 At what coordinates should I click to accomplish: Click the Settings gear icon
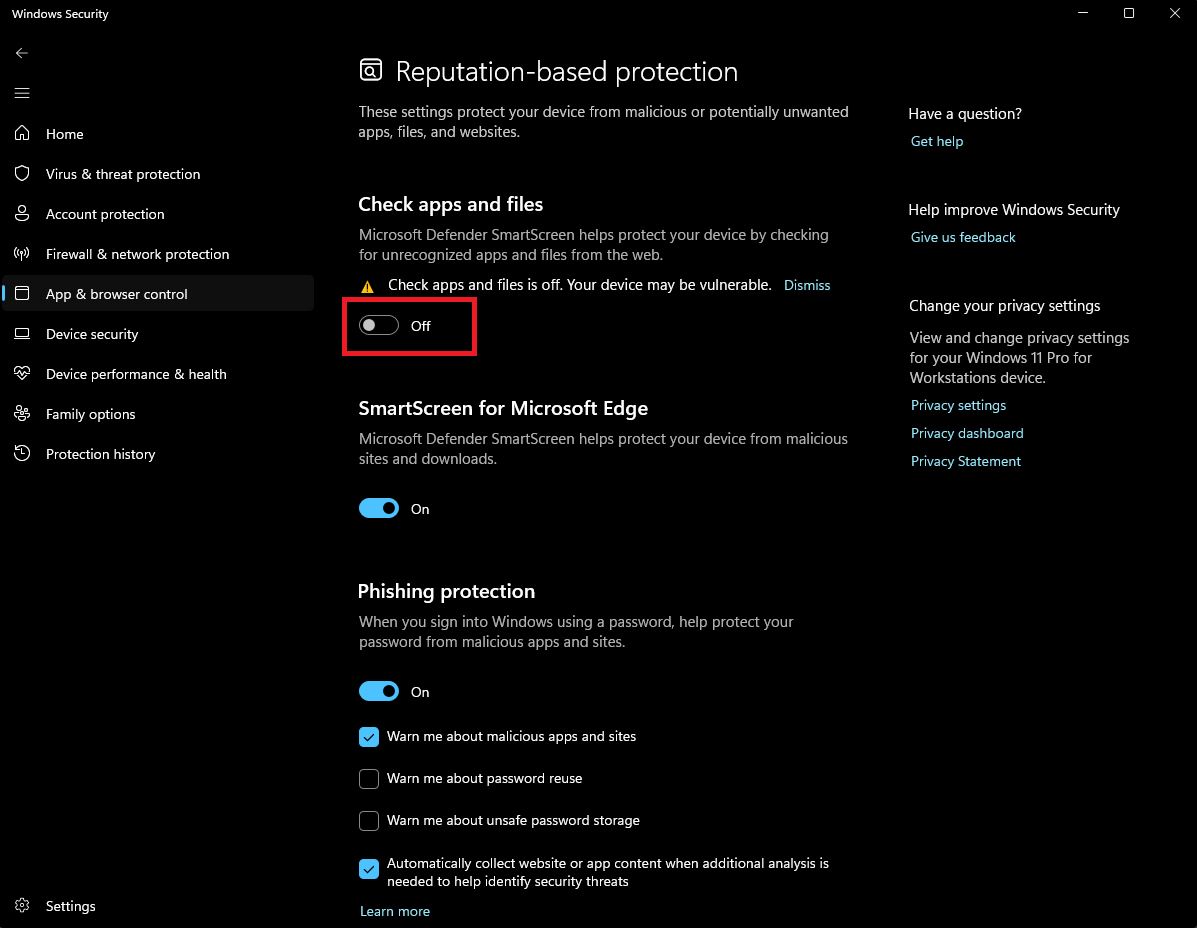click(22, 906)
